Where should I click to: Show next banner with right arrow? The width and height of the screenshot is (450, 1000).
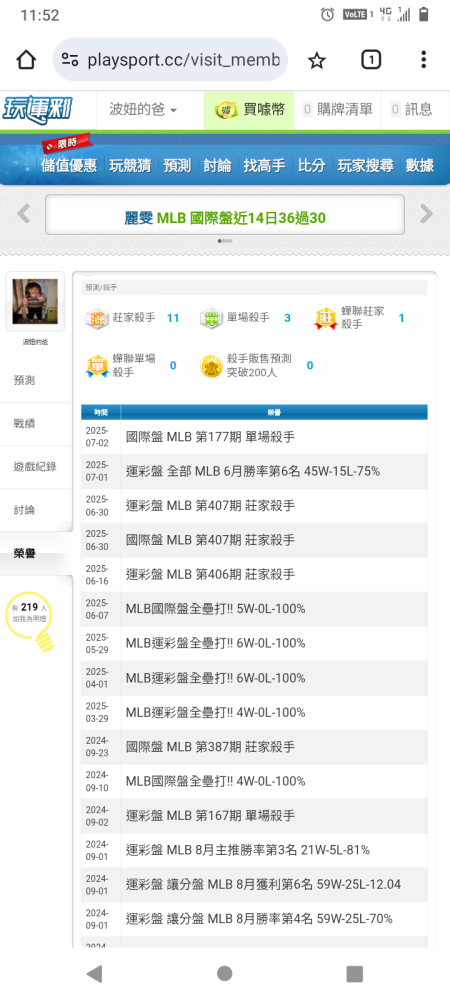(x=426, y=214)
